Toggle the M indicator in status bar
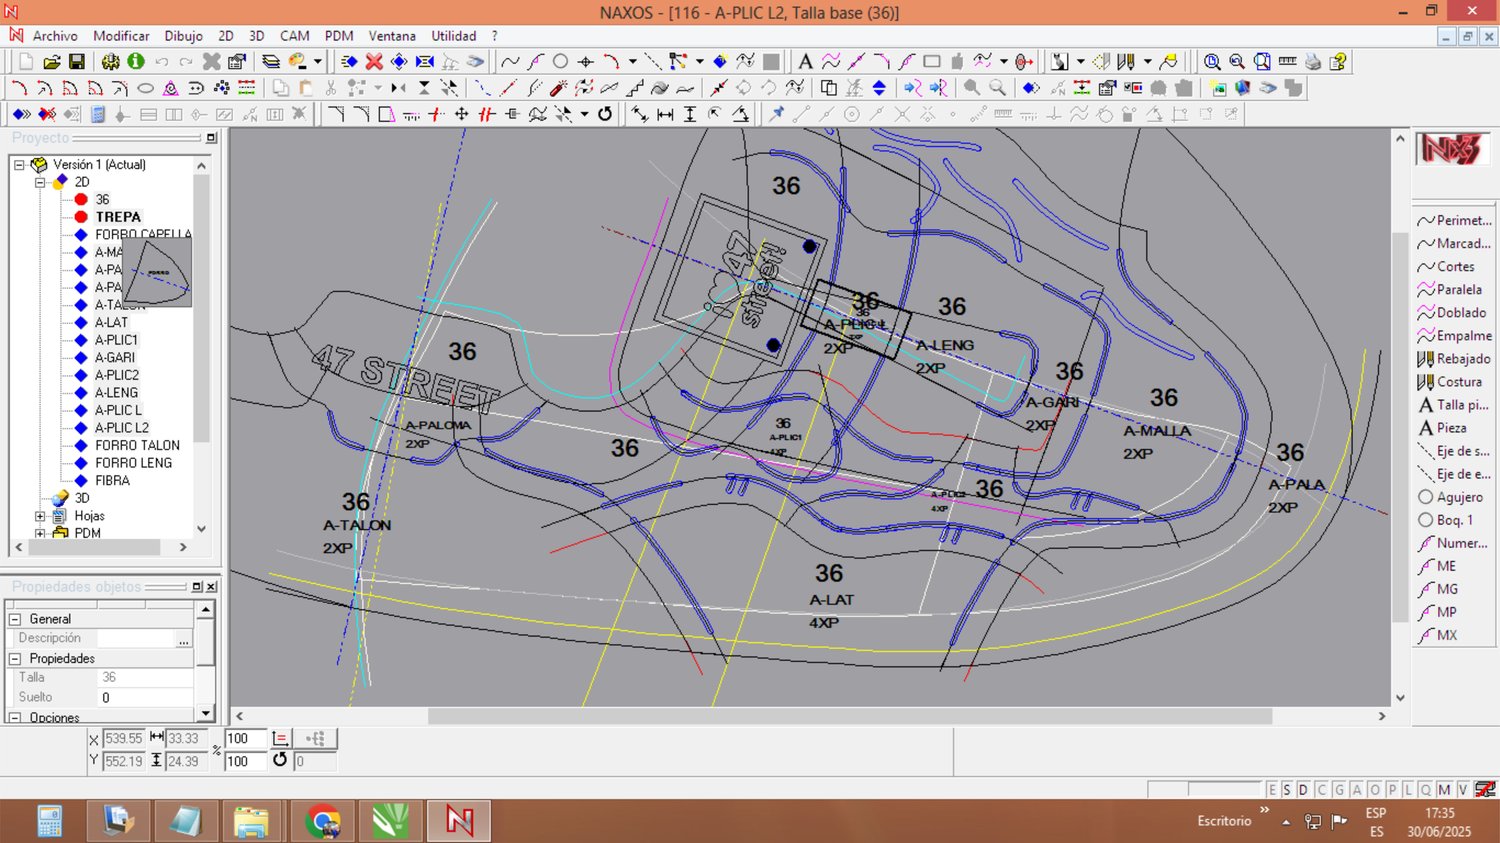The width and height of the screenshot is (1500, 843). [x=1444, y=790]
